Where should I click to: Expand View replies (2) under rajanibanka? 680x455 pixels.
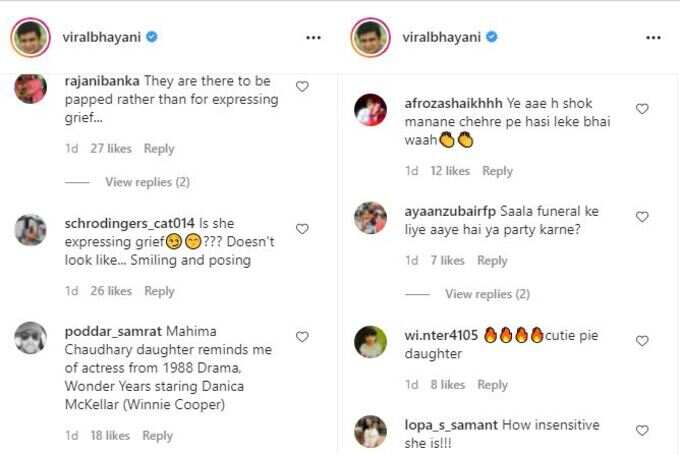tap(147, 182)
